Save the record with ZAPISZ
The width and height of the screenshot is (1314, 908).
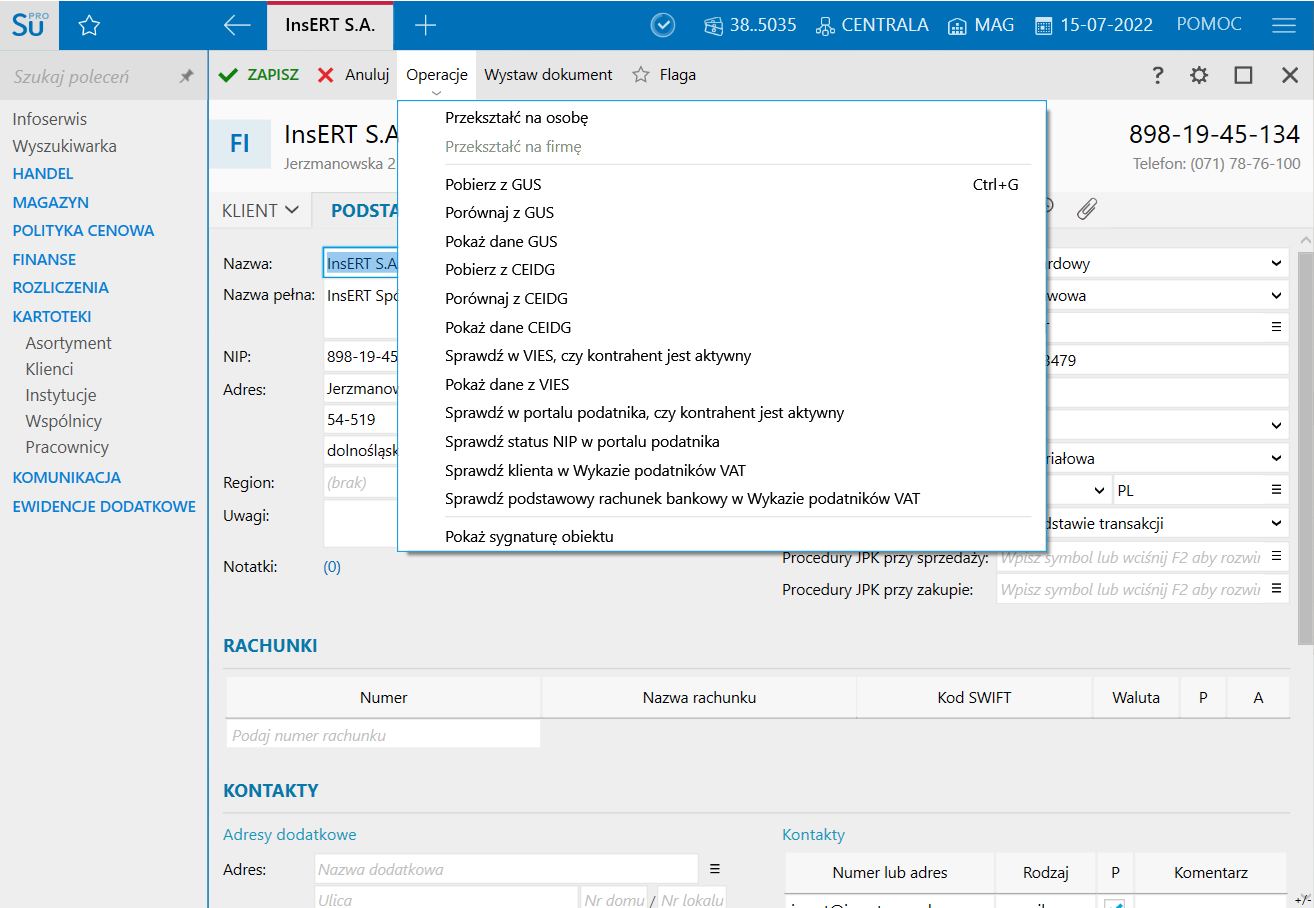[x=258, y=75]
